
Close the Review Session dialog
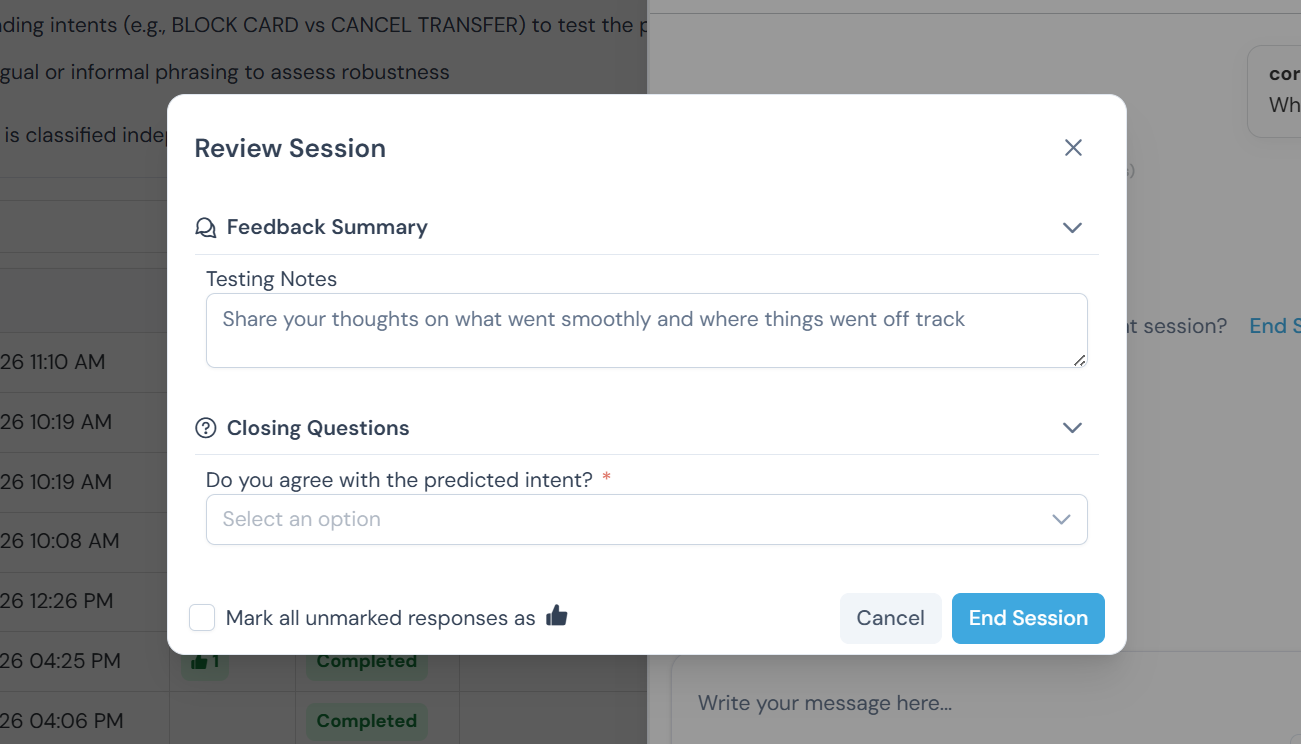(x=1073, y=148)
